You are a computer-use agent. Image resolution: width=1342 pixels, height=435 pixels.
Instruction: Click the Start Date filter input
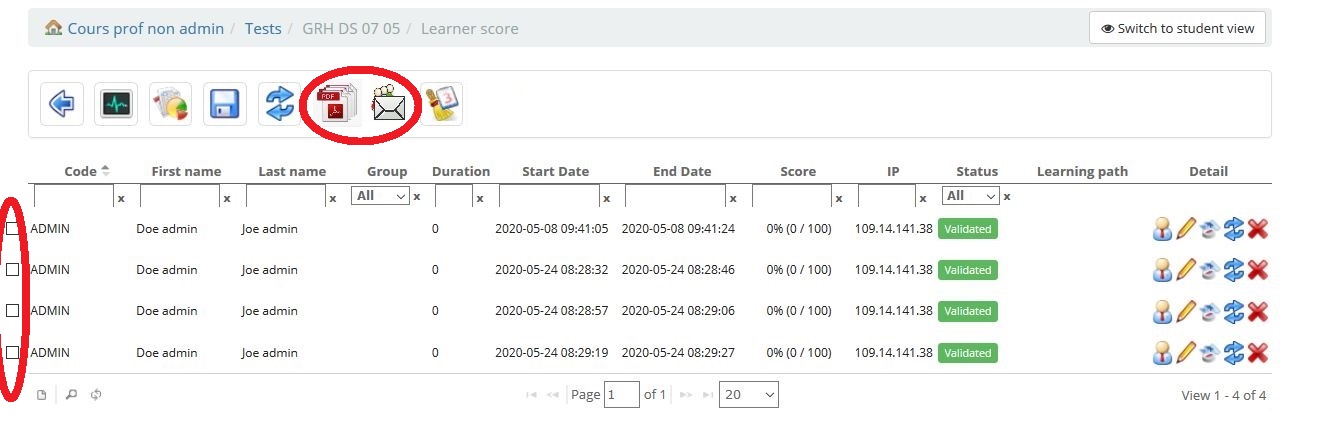click(x=549, y=196)
